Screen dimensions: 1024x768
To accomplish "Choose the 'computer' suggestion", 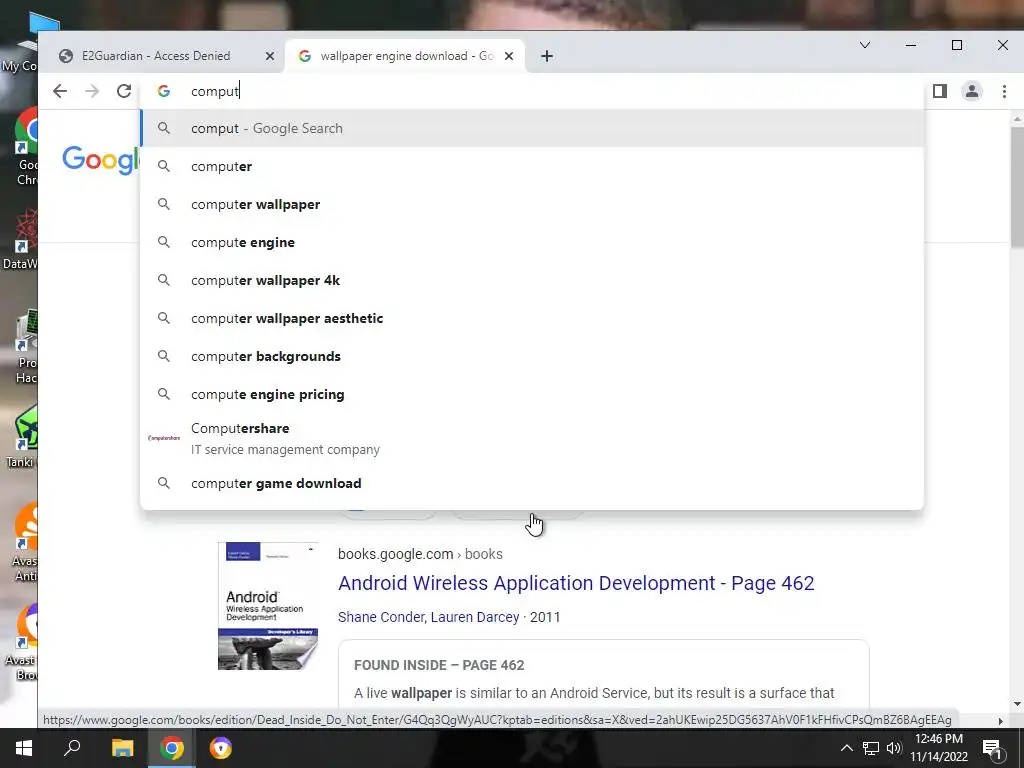I will click(x=532, y=167).
